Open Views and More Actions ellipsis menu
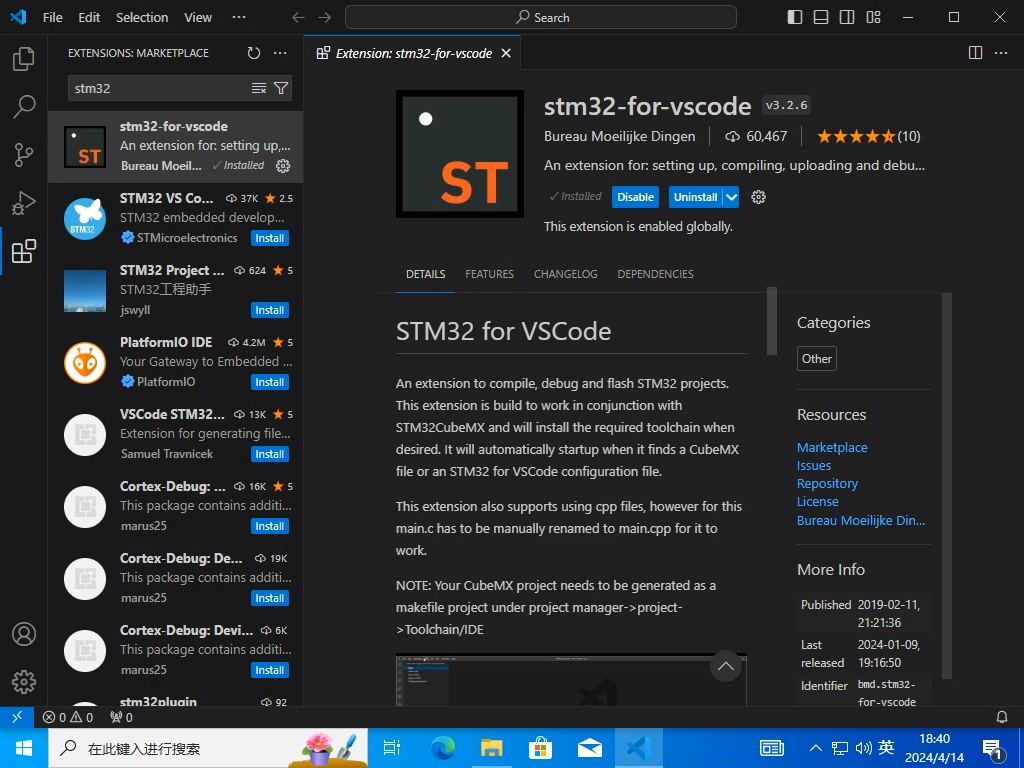This screenshot has height=768, width=1024. click(x=281, y=53)
